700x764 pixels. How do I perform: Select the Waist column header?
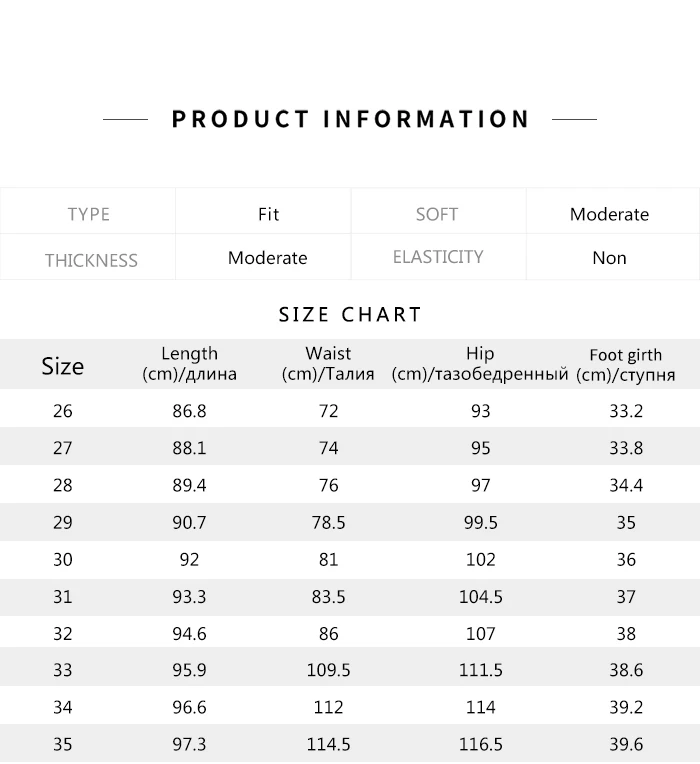click(x=328, y=364)
